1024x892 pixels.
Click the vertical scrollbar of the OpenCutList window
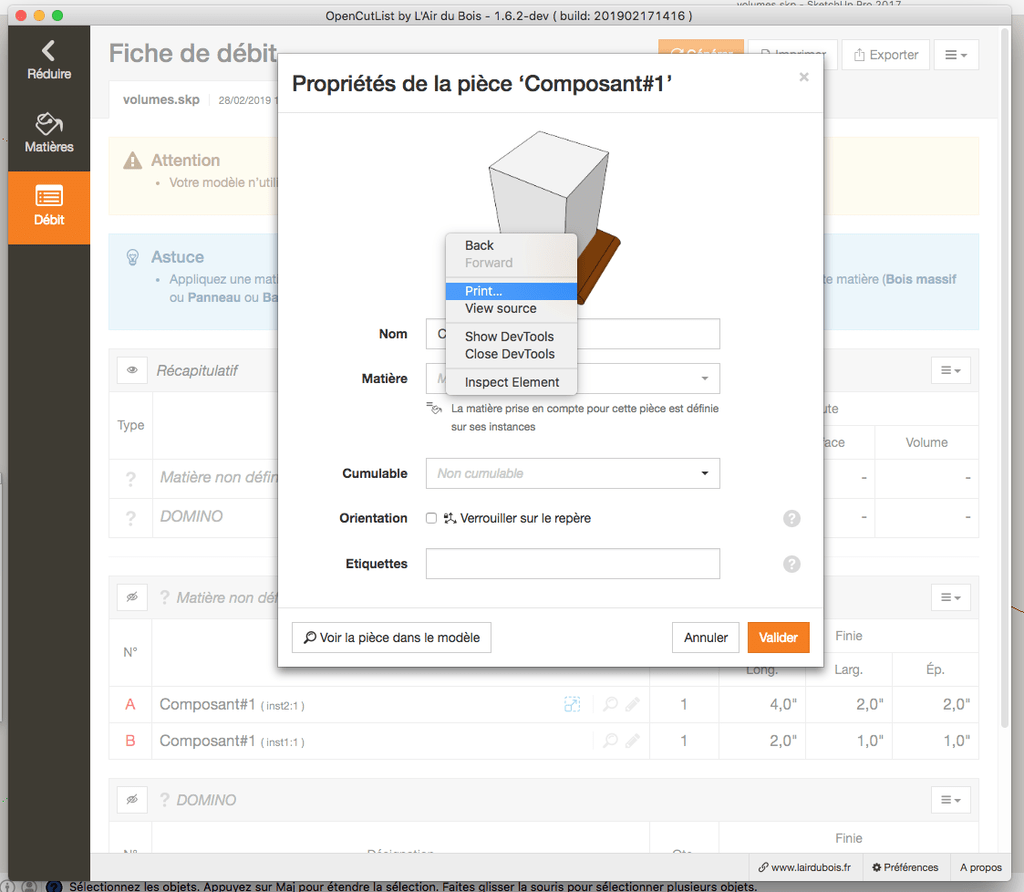pos(1005,379)
